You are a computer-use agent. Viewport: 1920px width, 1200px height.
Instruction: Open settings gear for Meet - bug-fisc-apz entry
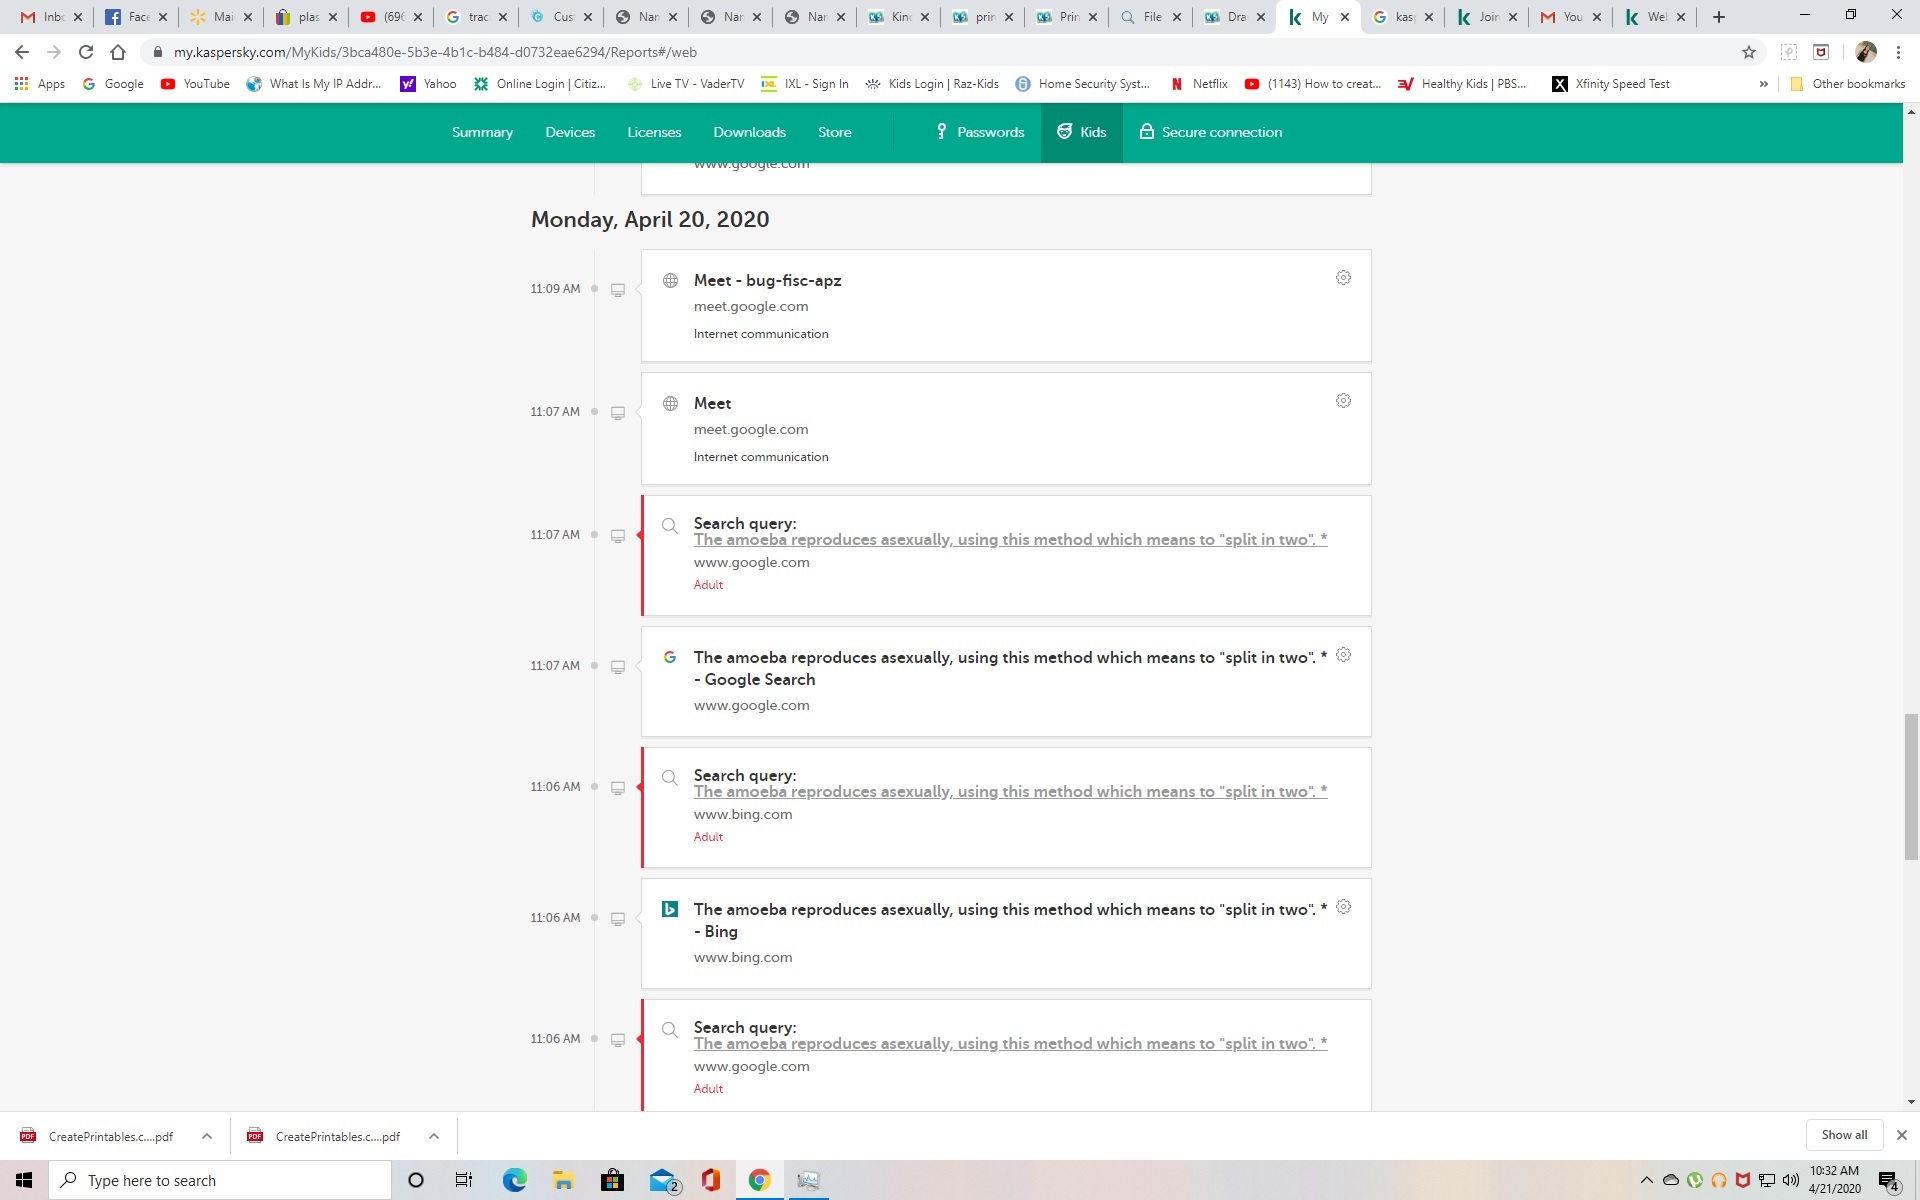[1343, 278]
